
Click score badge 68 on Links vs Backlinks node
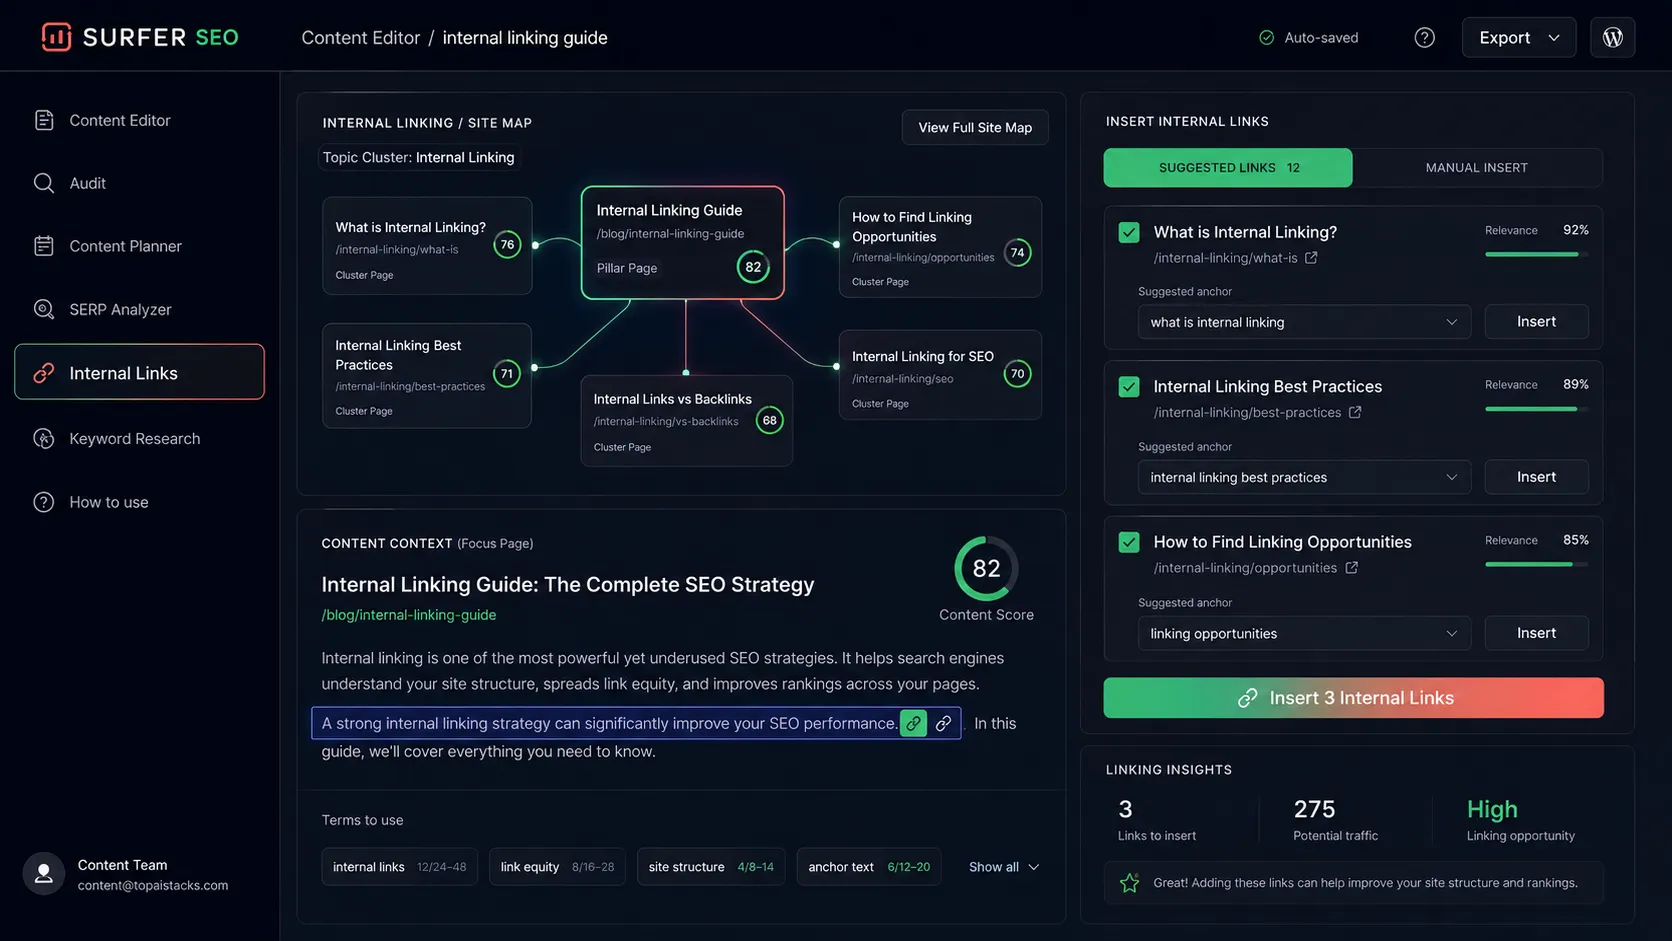[x=769, y=420]
